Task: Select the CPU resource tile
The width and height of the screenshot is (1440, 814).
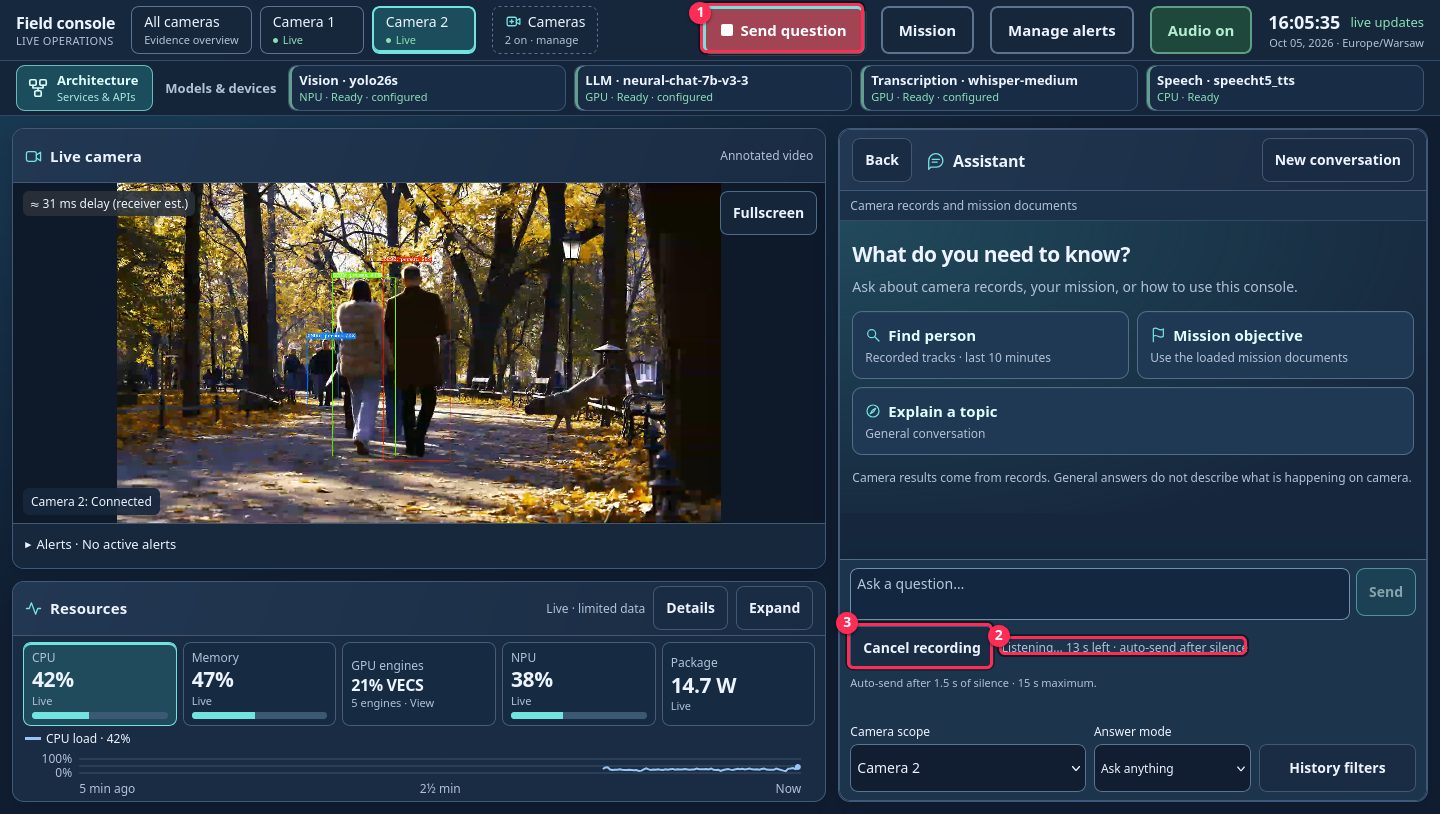Action: [x=100, y=684]
